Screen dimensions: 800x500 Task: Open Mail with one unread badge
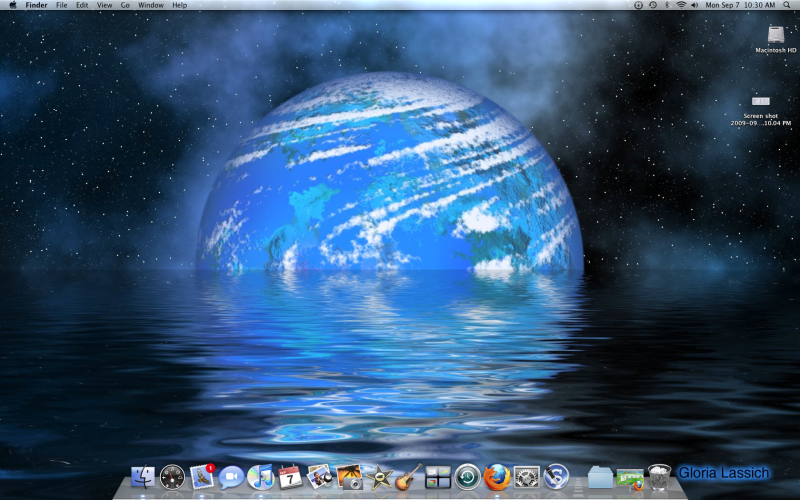(x=202, y=477)
